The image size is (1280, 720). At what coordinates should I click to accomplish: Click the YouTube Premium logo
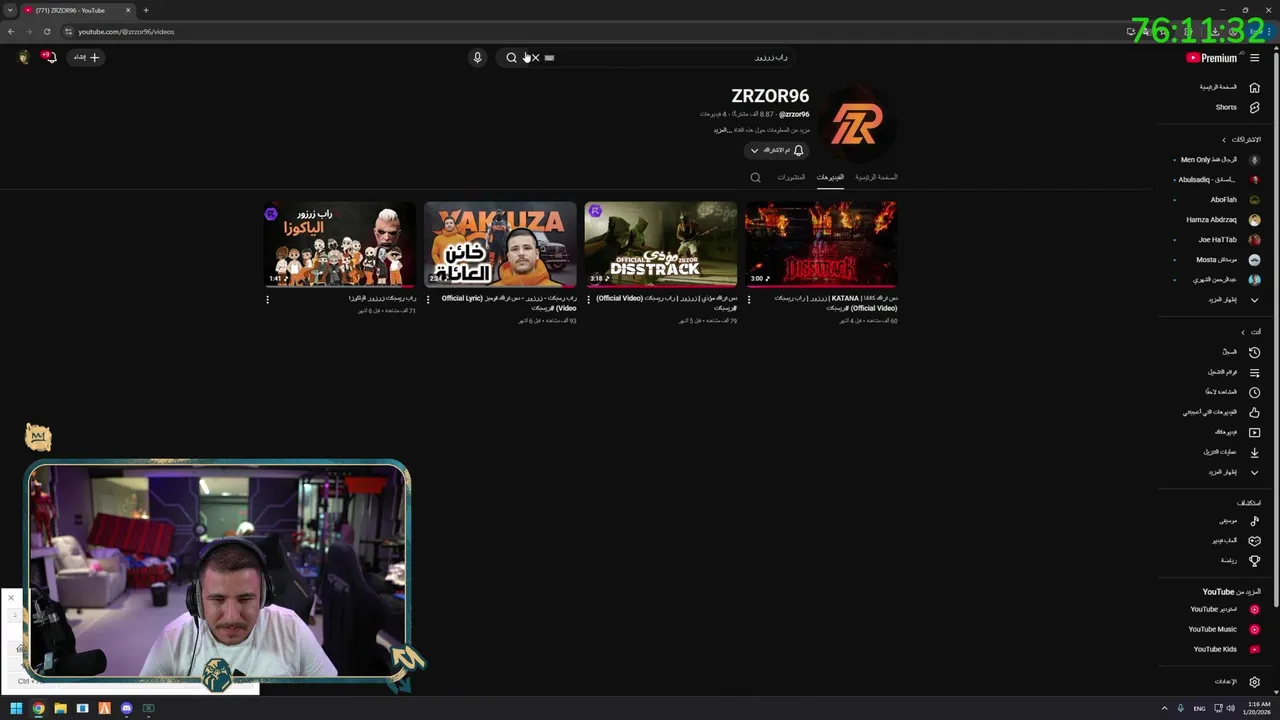[x=1212, y=58]
